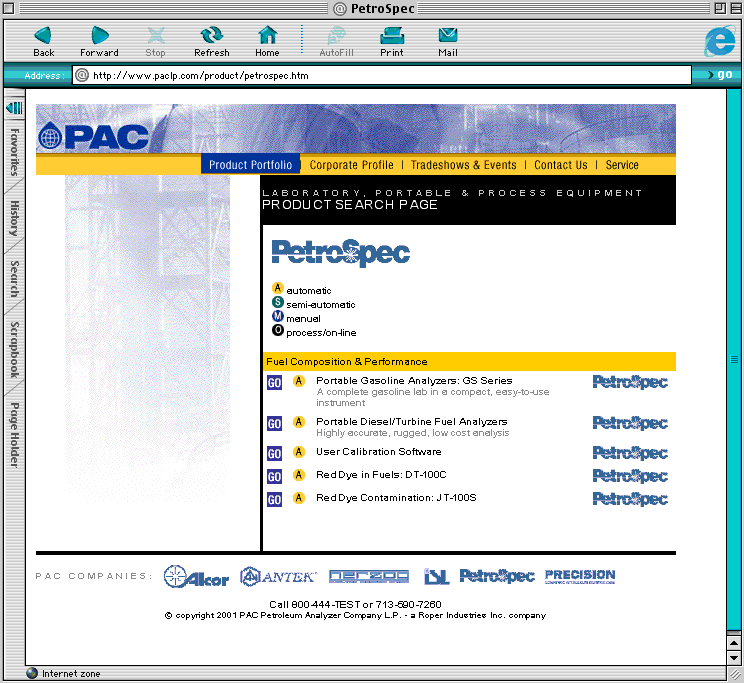The width and height of the screenshot is (744, 683).
Task: Click the Stop toolbar icon
Action: pyautogui.click(x=156, y=35)
